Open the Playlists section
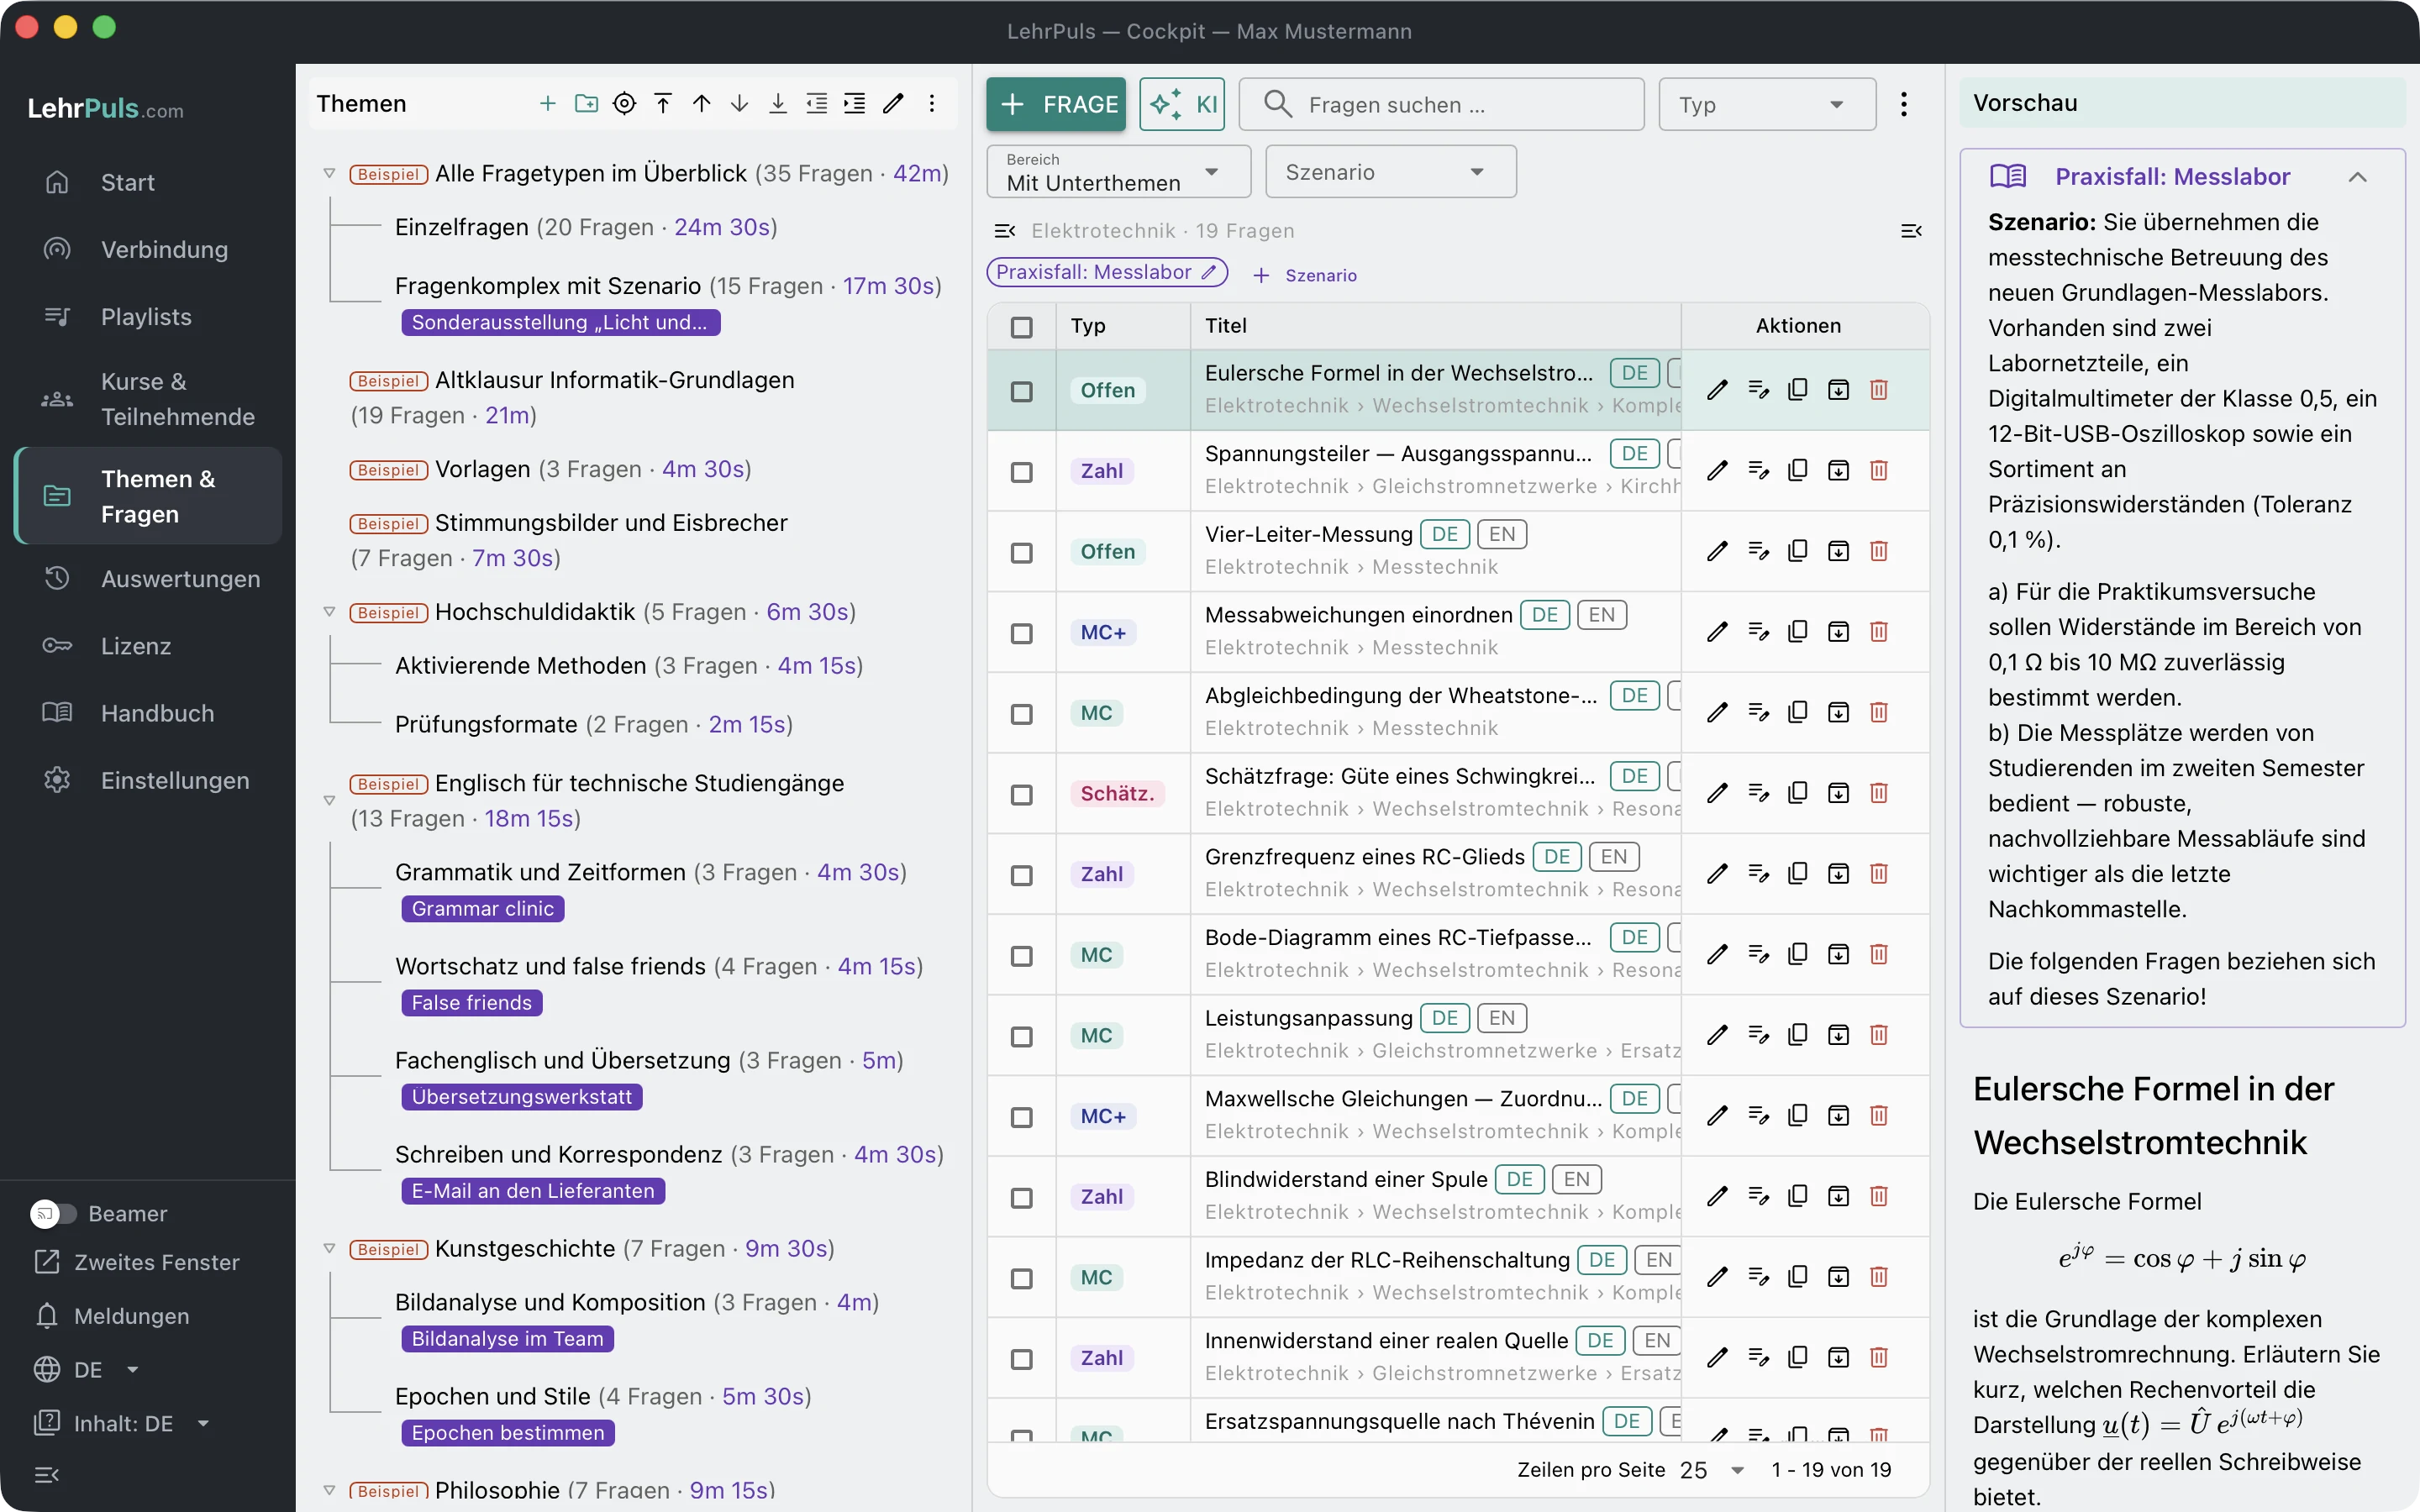This screenshot has height=1512, width=2420. tap(146, 316)
